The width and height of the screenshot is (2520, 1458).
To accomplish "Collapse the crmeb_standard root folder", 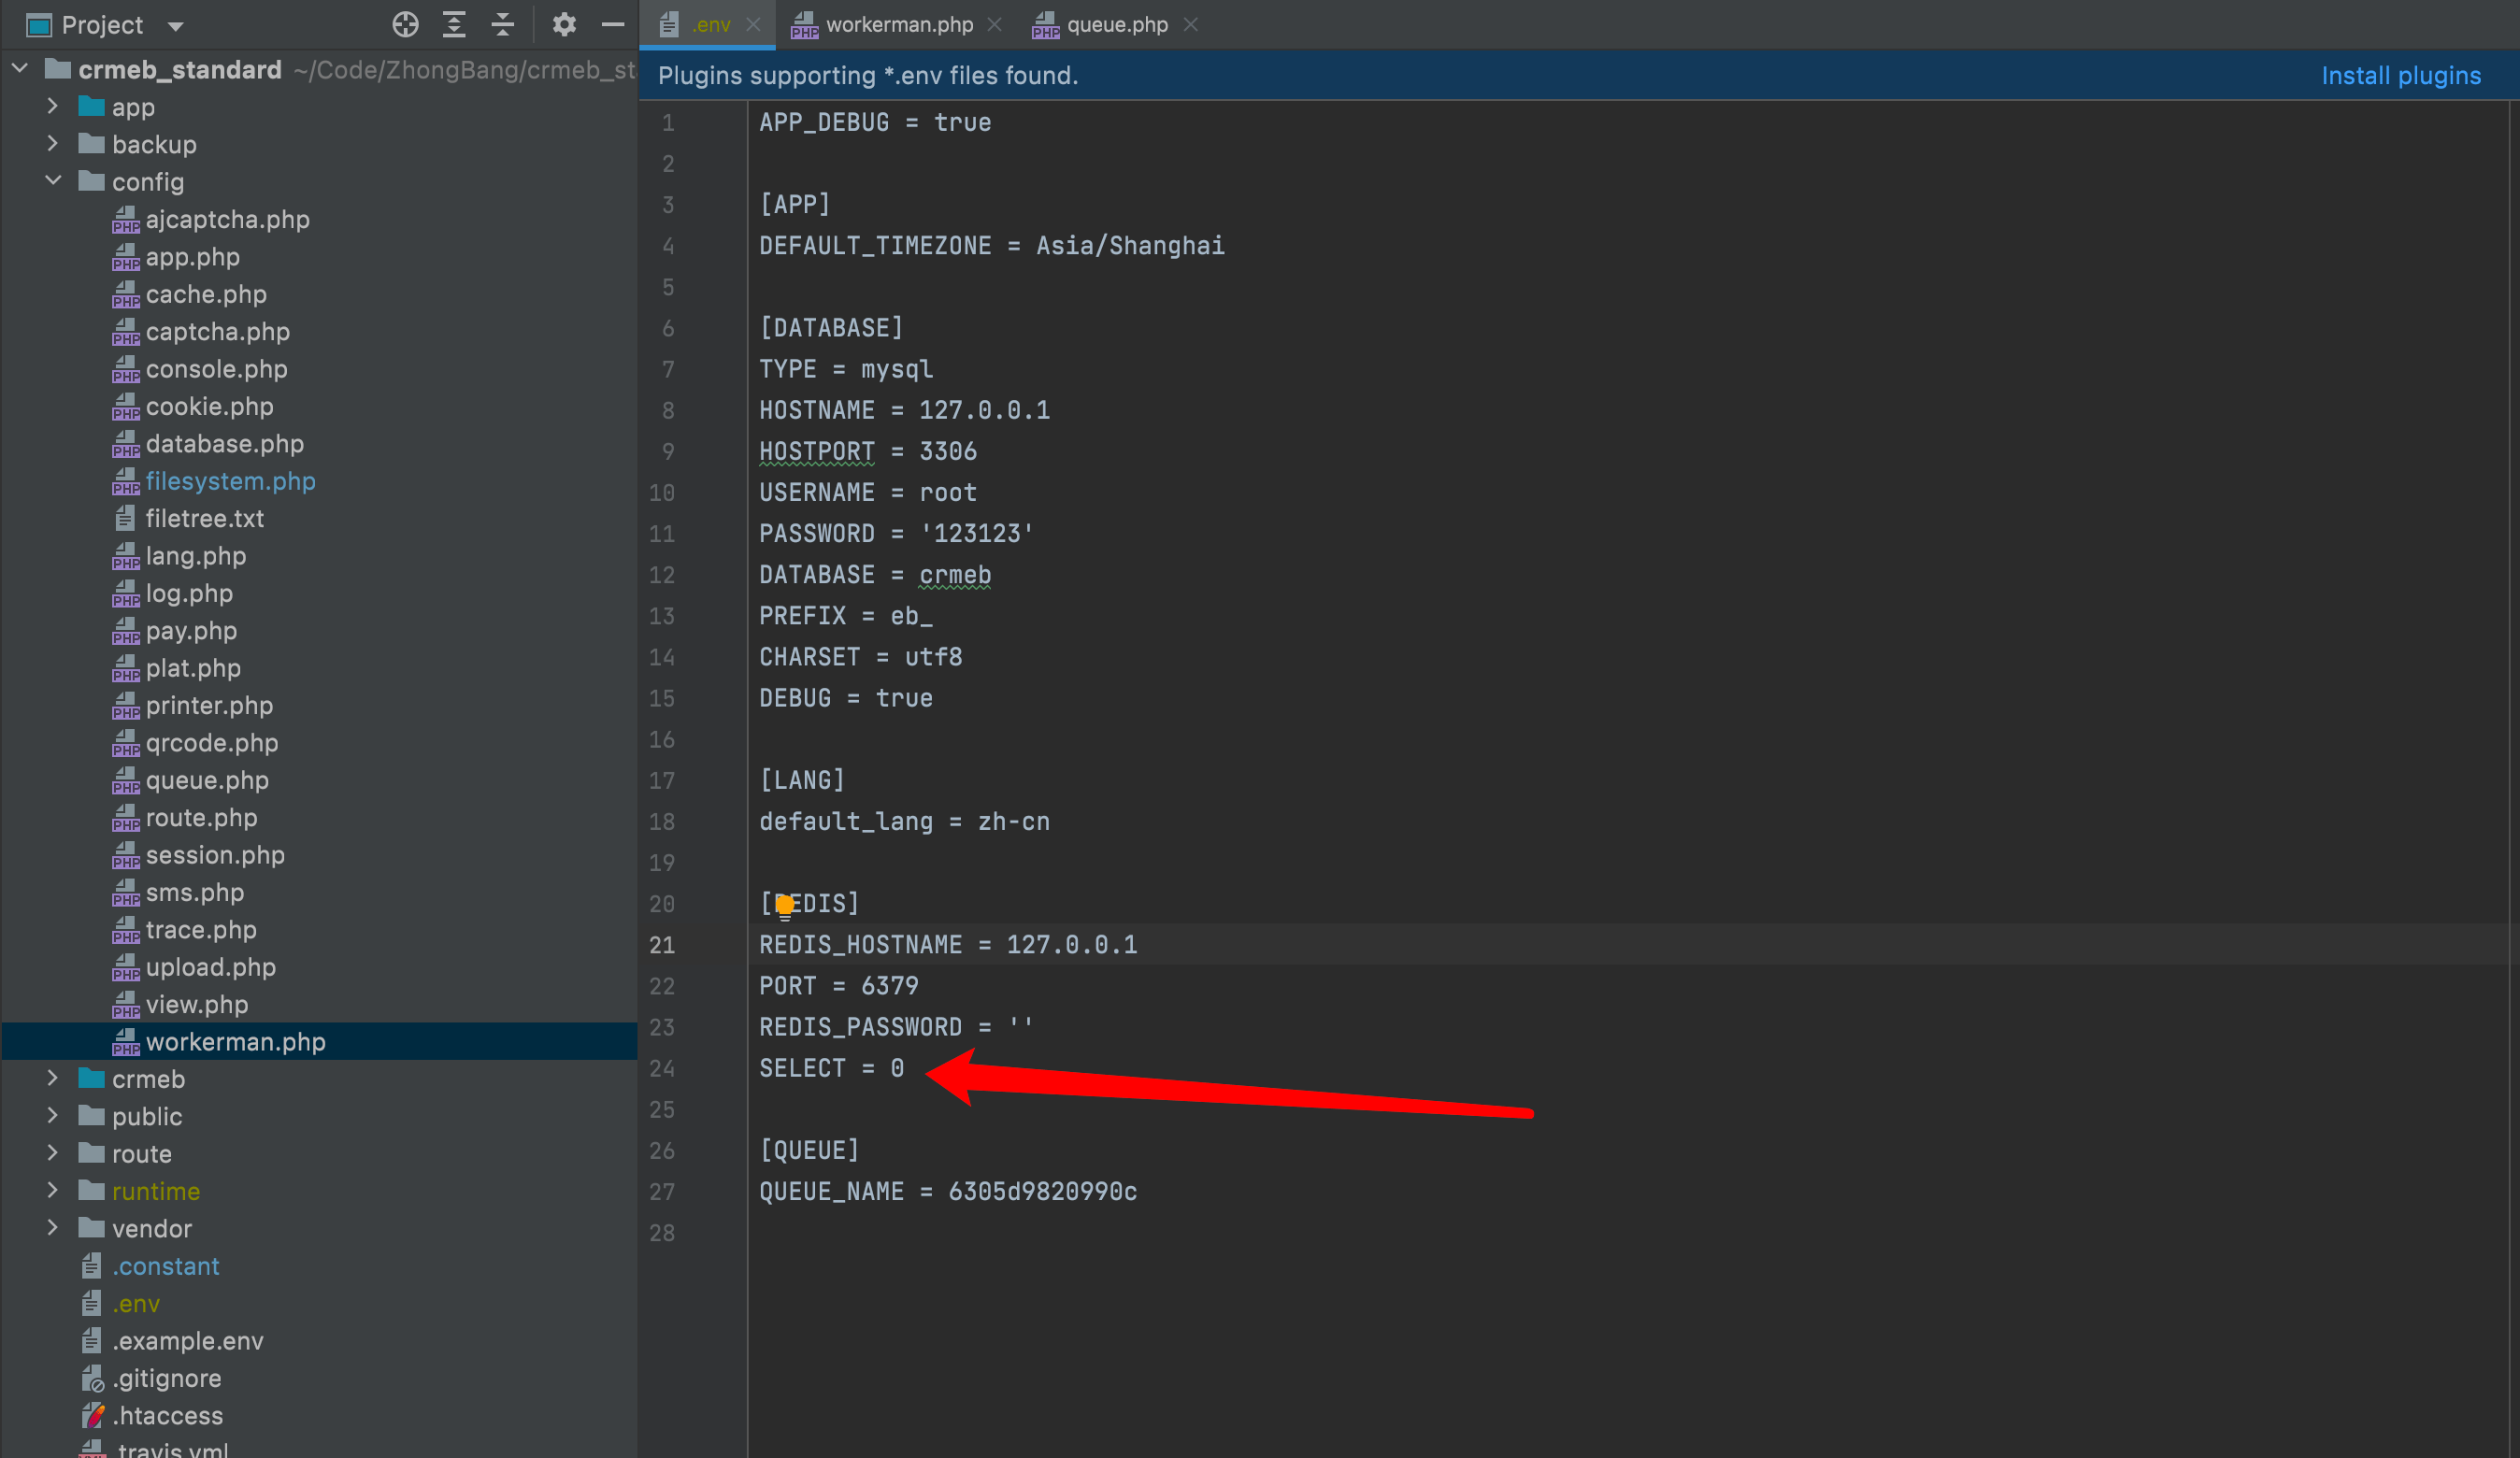I will 20,69.
